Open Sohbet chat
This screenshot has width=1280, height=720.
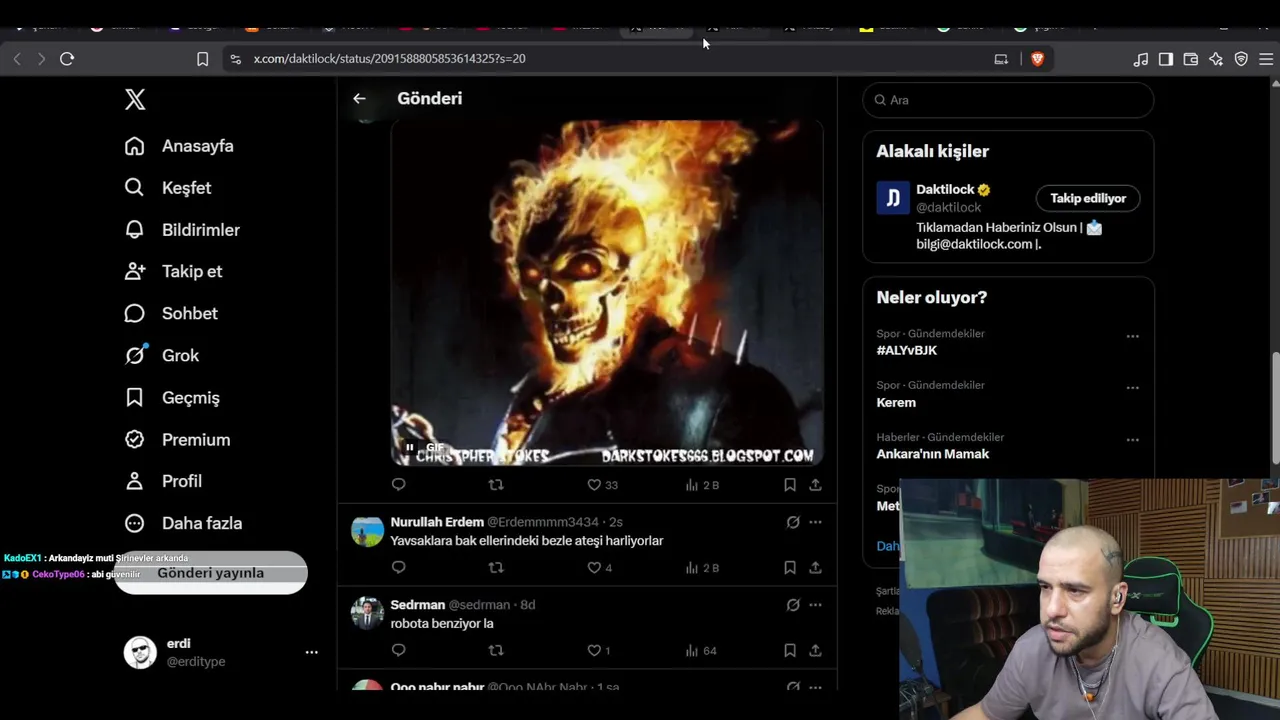171,313
